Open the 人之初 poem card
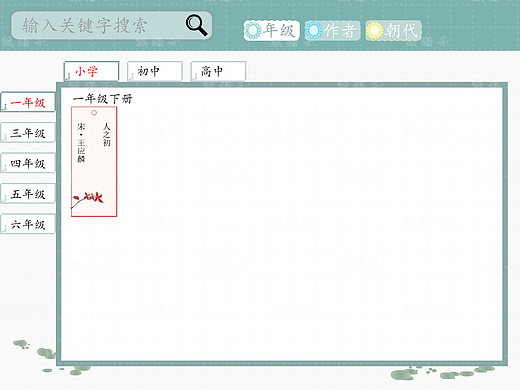Image resolution: width=520 pixels, height=390 pixels. (94, 162)
